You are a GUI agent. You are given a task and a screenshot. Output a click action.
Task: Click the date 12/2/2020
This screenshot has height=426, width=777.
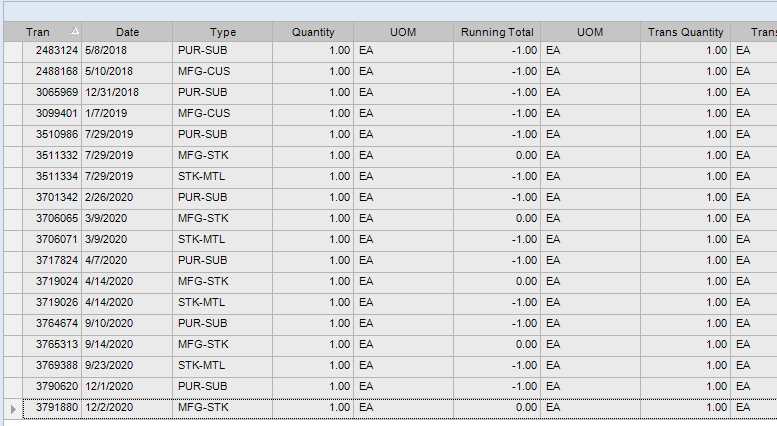click(x=109, y=407)
